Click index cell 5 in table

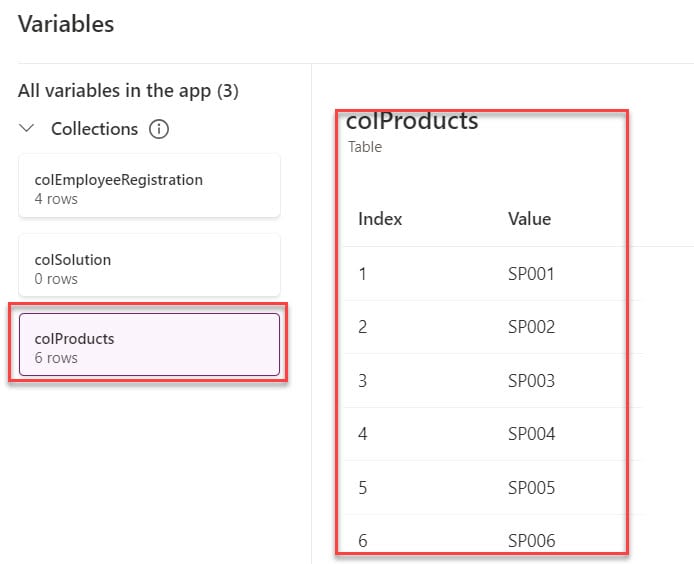click(362, 488)
